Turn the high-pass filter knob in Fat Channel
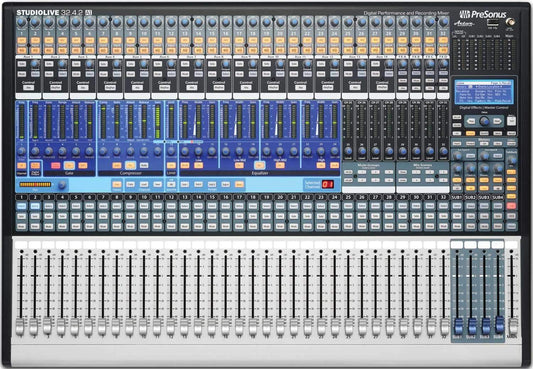 21,152
